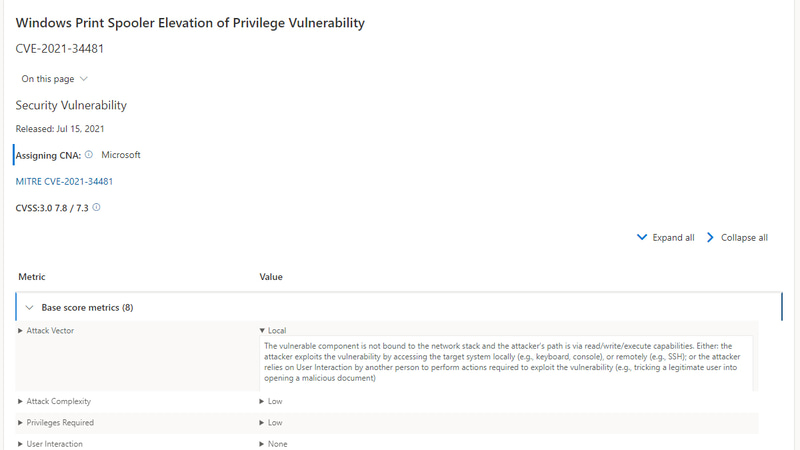Click the Metric column header

click(x=32, y=277)
